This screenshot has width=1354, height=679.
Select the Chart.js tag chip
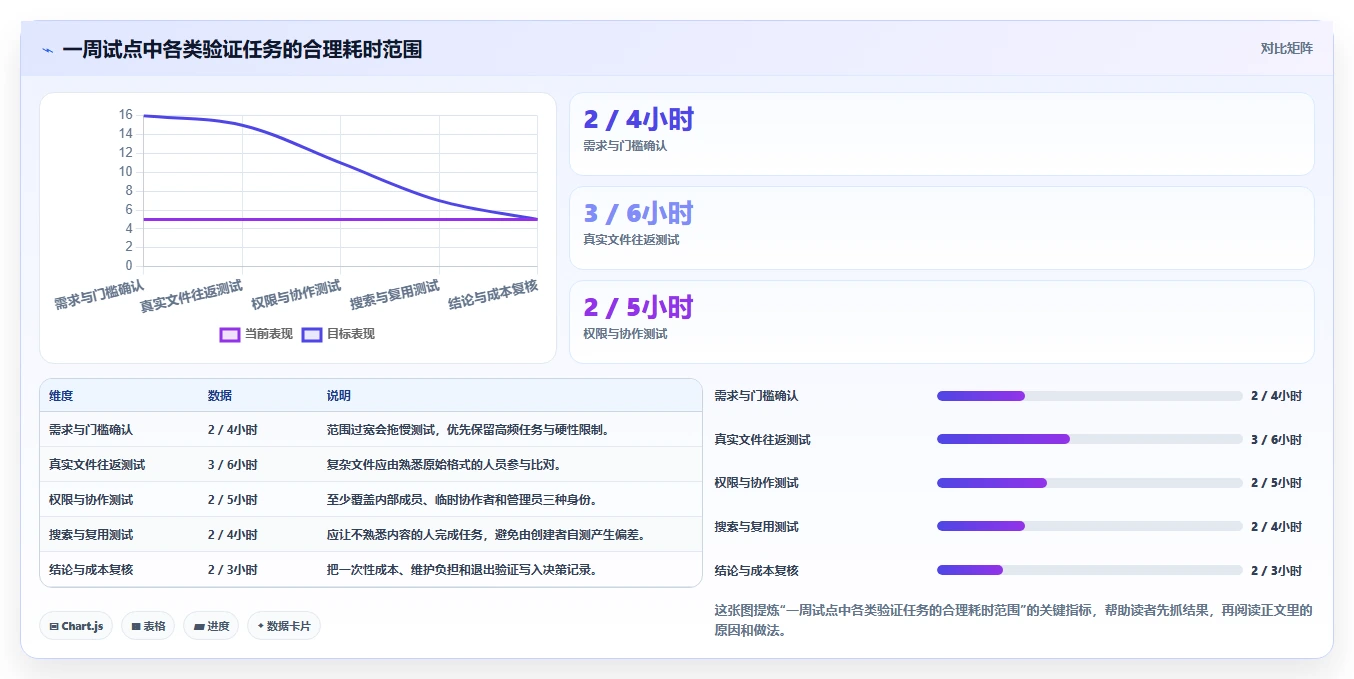[76, 626]
